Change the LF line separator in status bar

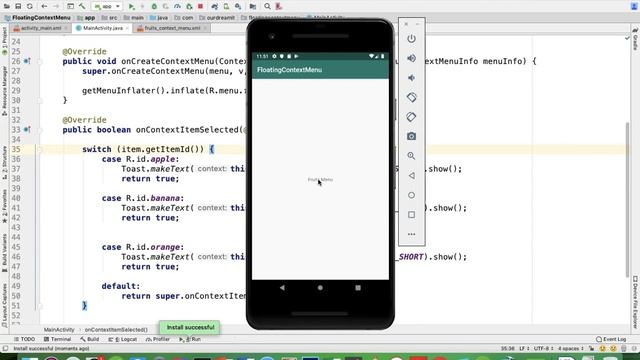(x=524, y=349)
